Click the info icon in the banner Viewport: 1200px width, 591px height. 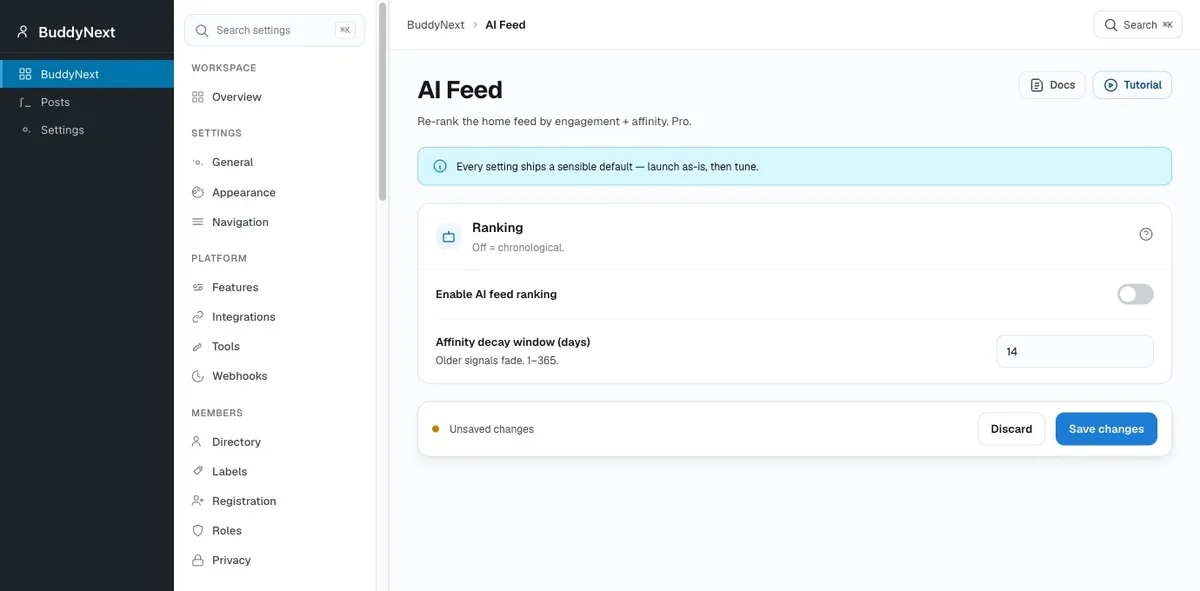(x=440, y=166)
